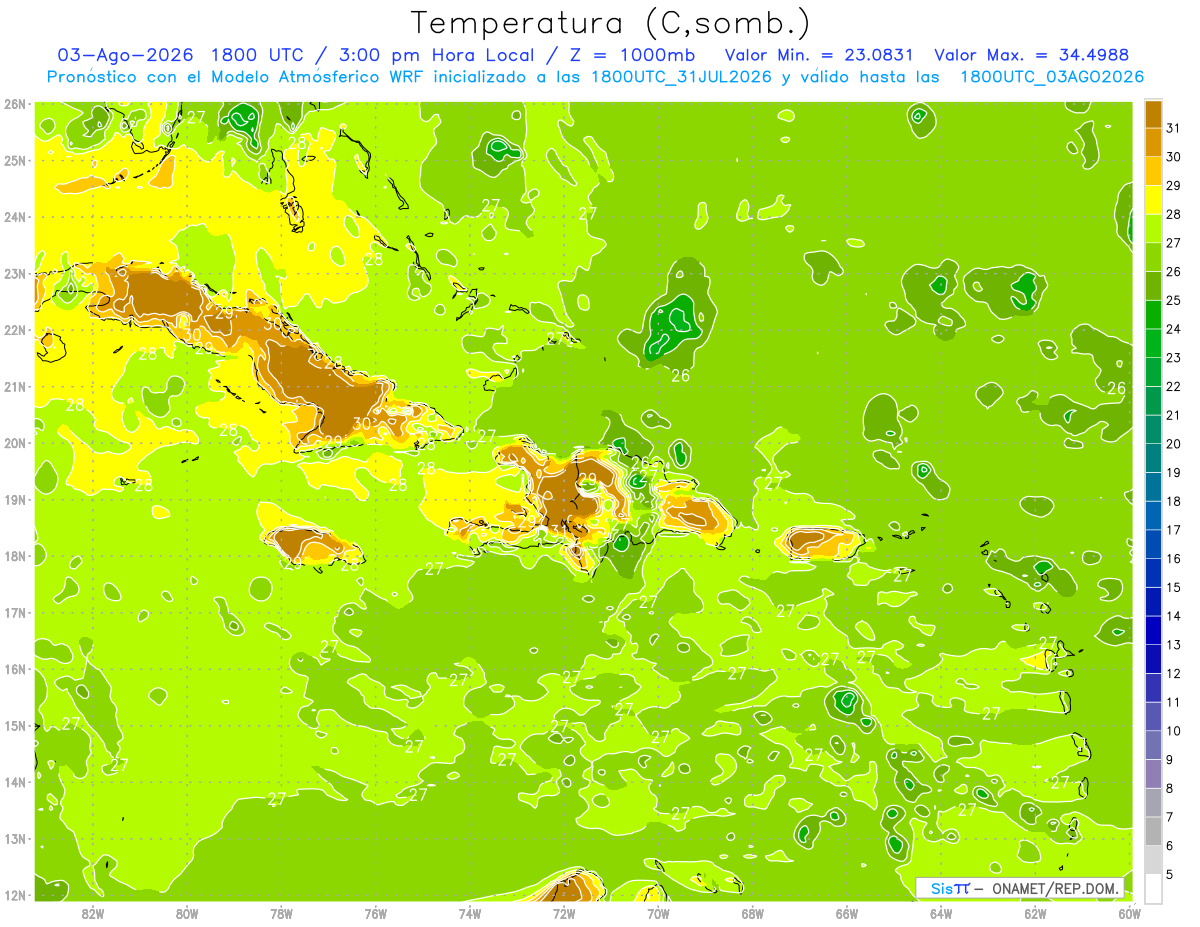This screenshot has height=927, width=1200.
Task: Click the "13N" latitude axis label
Action: 15,838
